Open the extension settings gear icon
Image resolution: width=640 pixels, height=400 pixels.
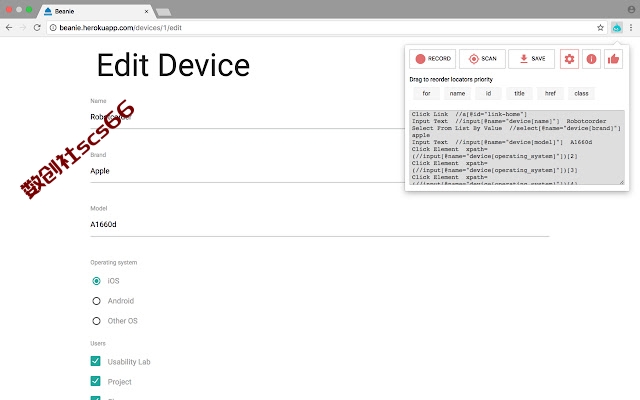pyautogui.click(x=569, y=59)
